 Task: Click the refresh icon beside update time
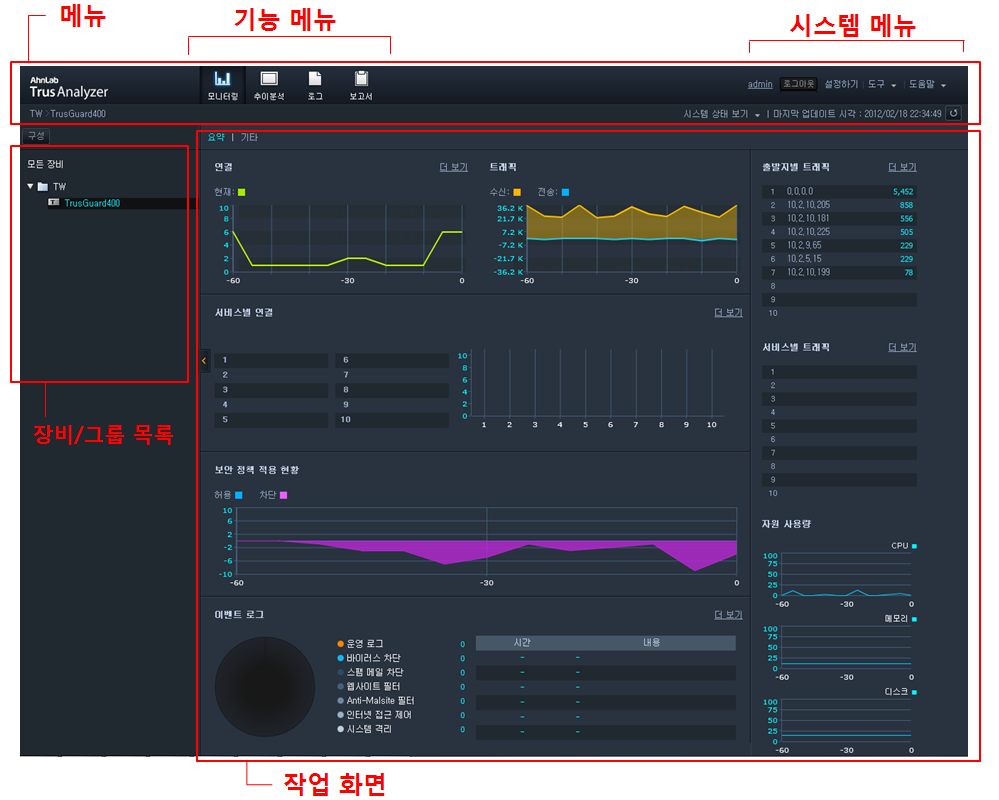coord(953,114)
